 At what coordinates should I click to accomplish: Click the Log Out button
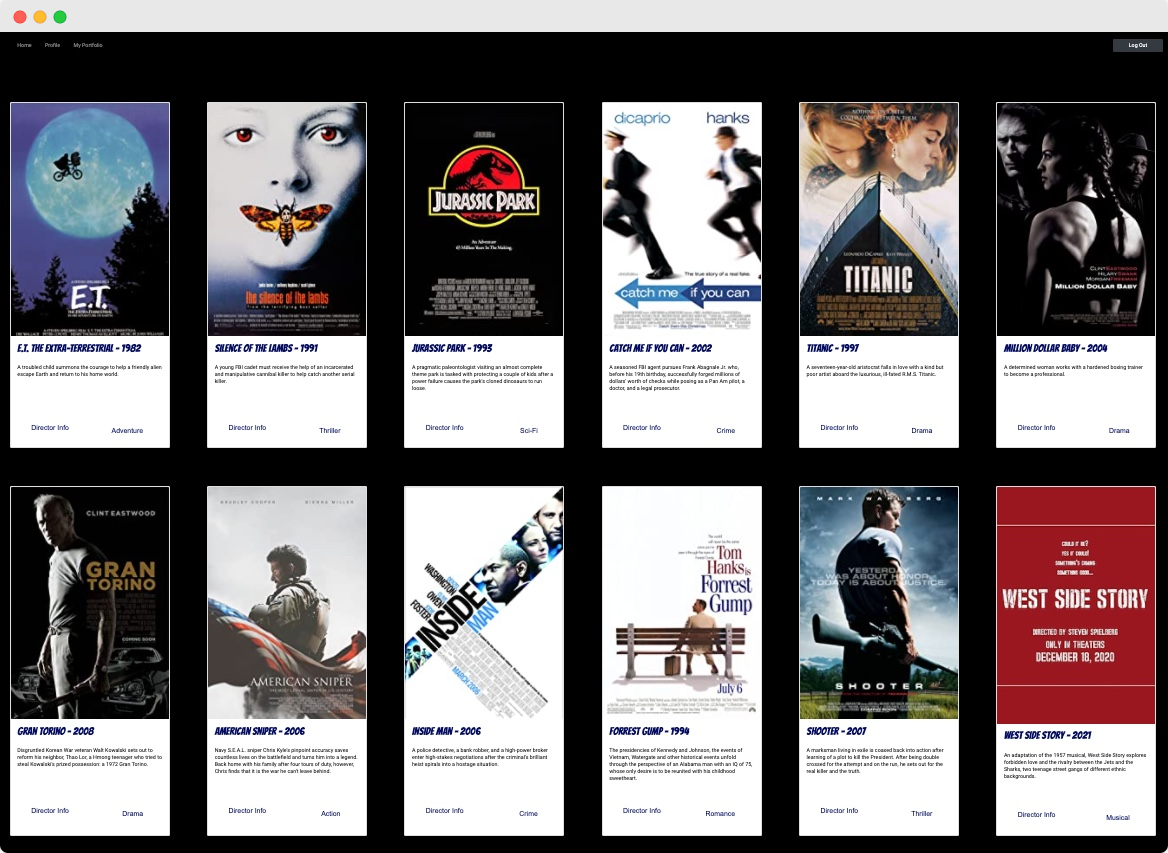coord(1137,45)
